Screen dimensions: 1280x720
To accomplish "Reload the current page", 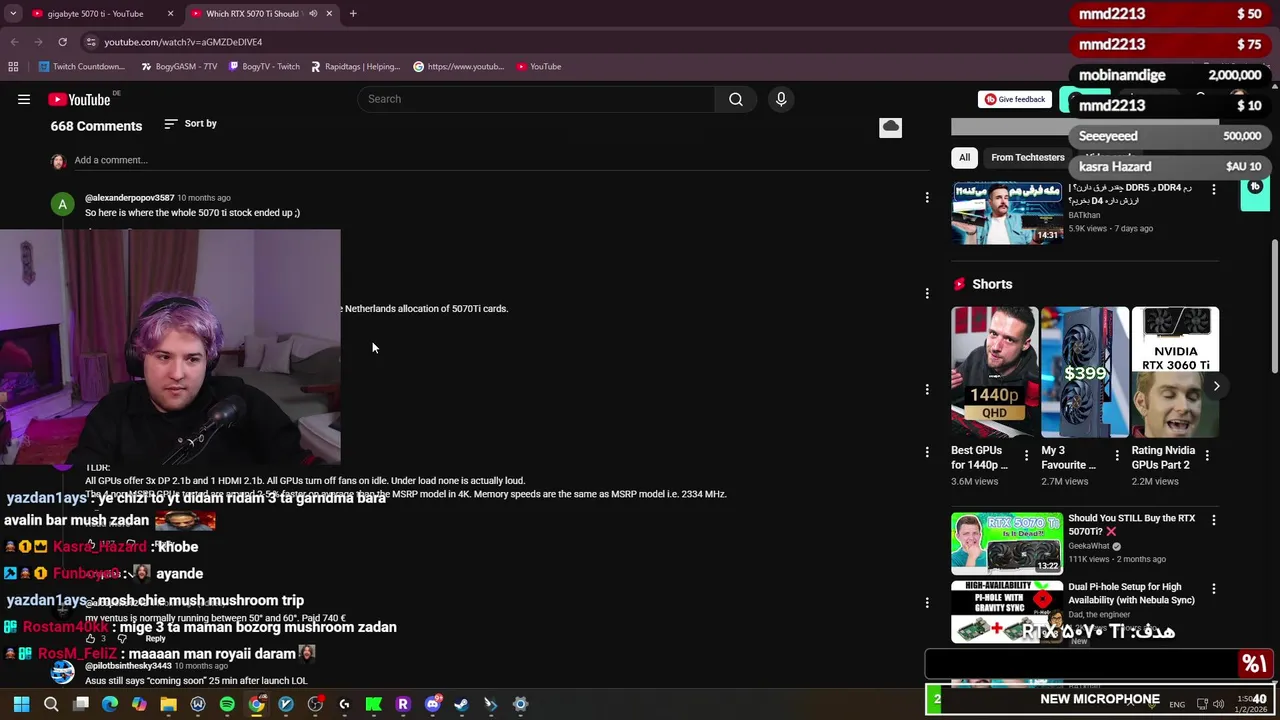I will click(62, 42).
